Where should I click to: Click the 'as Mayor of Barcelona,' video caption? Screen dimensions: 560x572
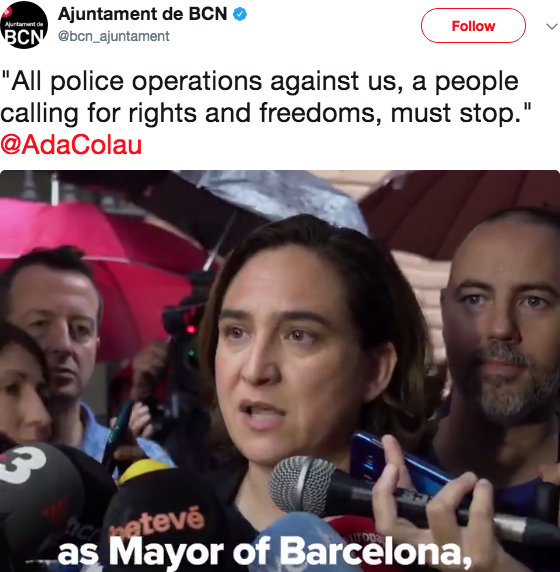click(x=264, y=553)
